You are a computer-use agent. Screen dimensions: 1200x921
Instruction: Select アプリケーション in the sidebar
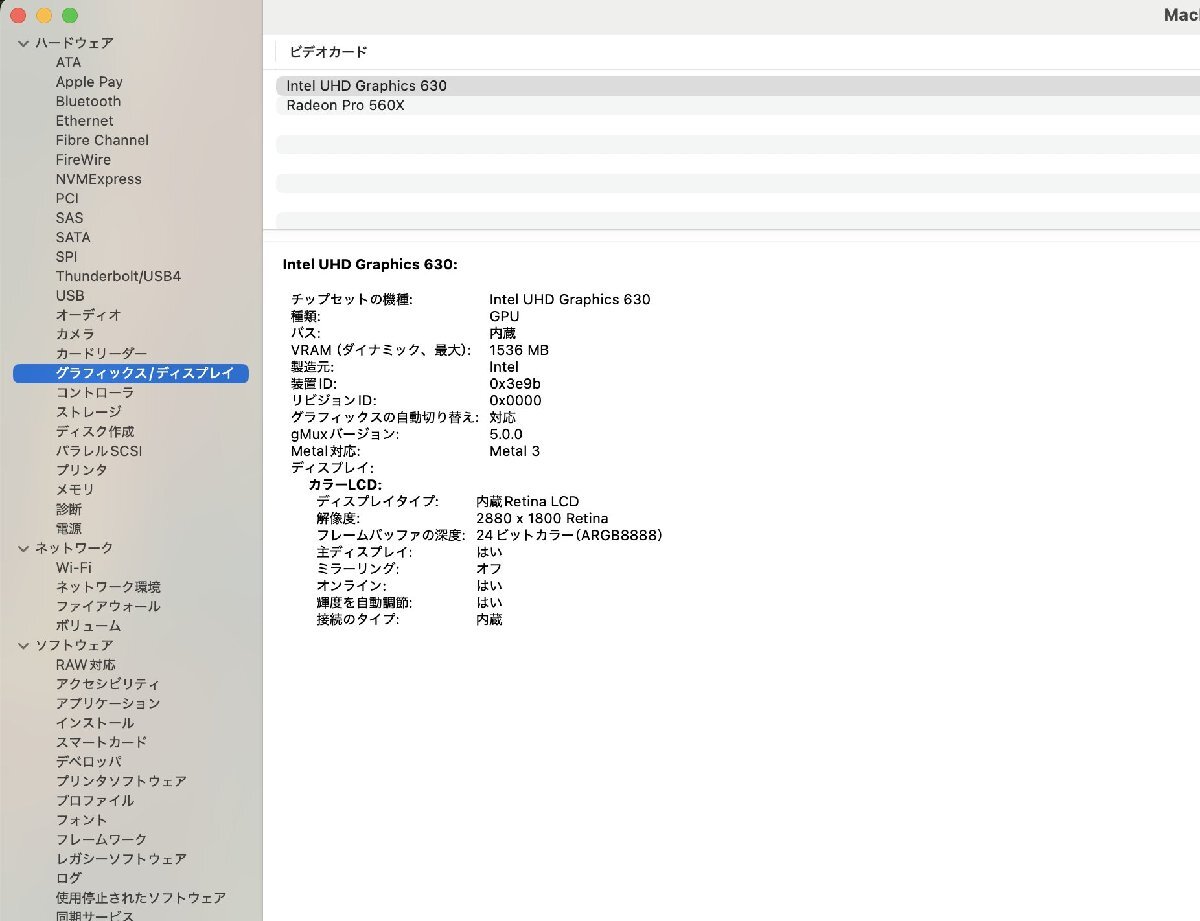(x=108, y=703)
